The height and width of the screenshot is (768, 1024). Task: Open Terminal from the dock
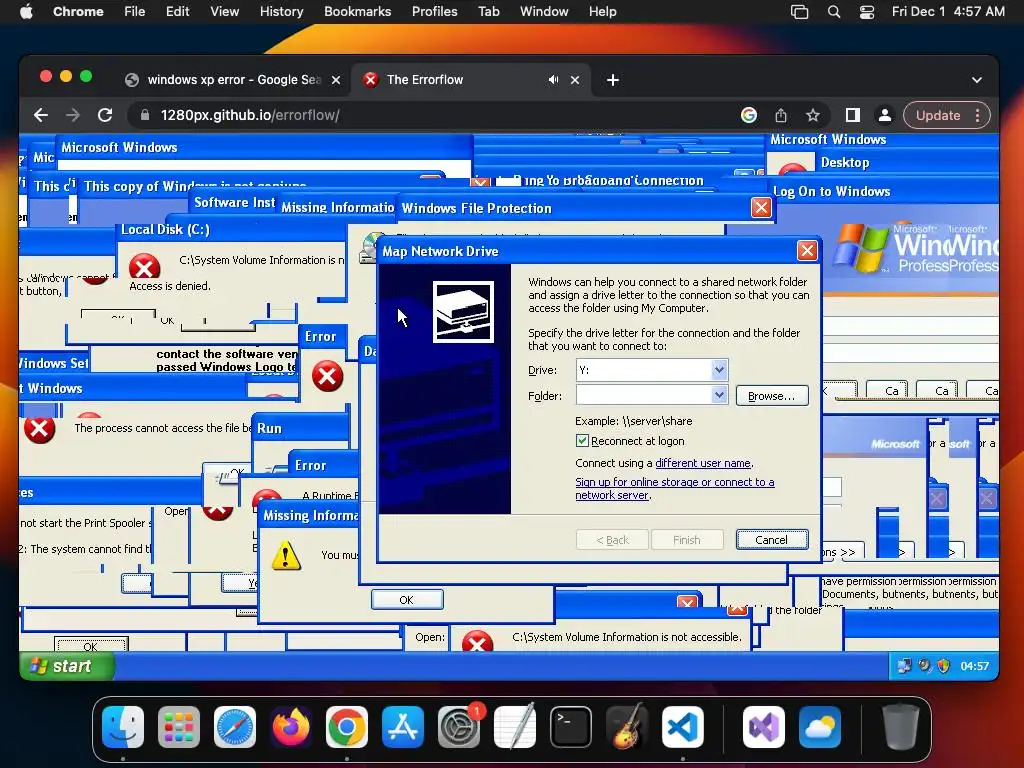(571, 727)
